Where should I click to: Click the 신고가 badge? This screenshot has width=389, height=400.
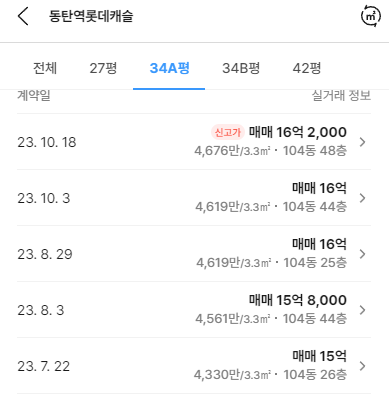[228, 132]
